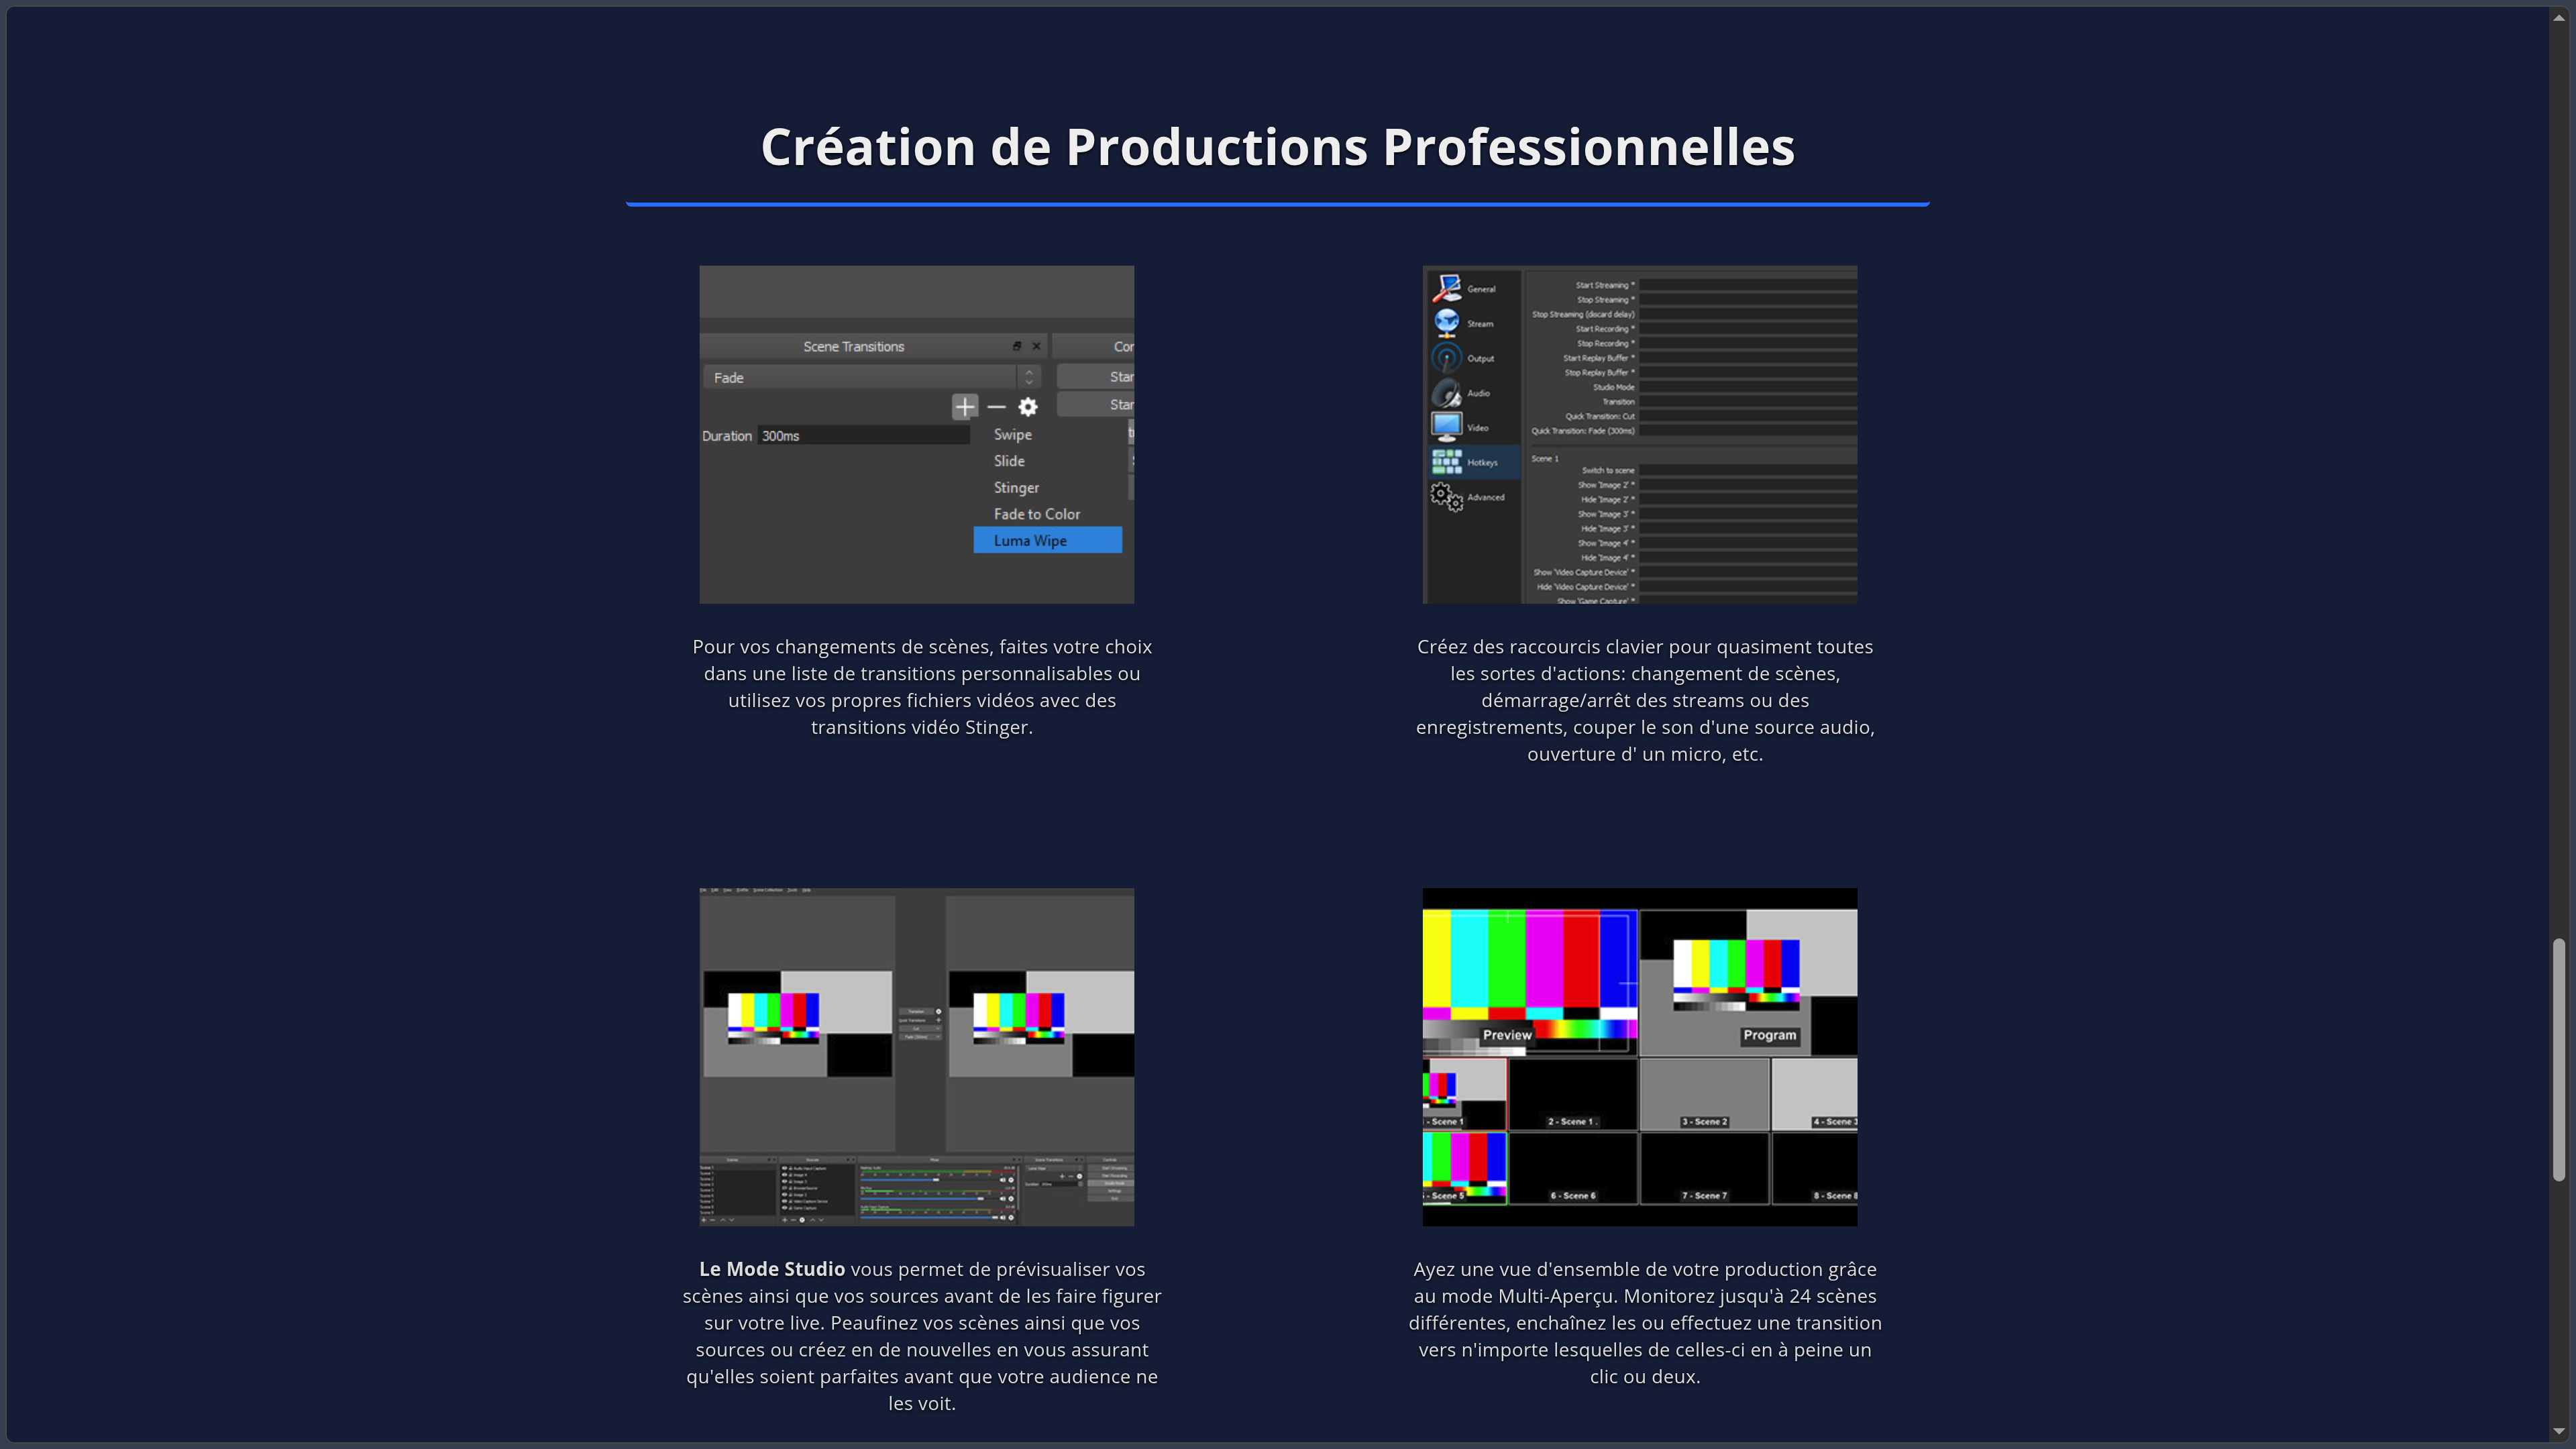Viewport: 2576px width, 1449px height.
Task: Click paragraph starting 'Créez des raccourcis clavier'
Action: [1645, 700]
